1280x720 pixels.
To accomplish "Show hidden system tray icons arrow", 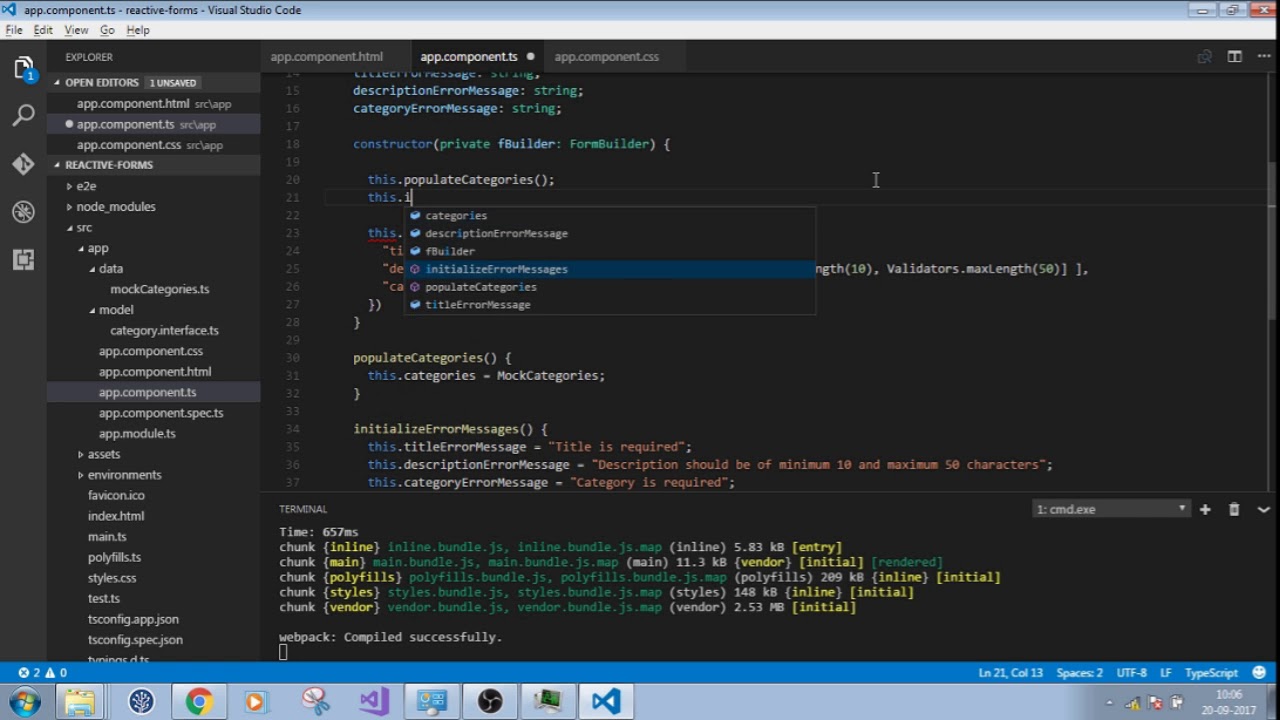I will click(1111, 702).
